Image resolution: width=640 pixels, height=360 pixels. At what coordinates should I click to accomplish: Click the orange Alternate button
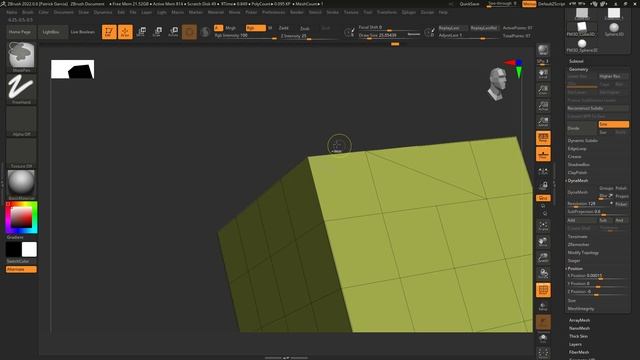pos(21,269)
